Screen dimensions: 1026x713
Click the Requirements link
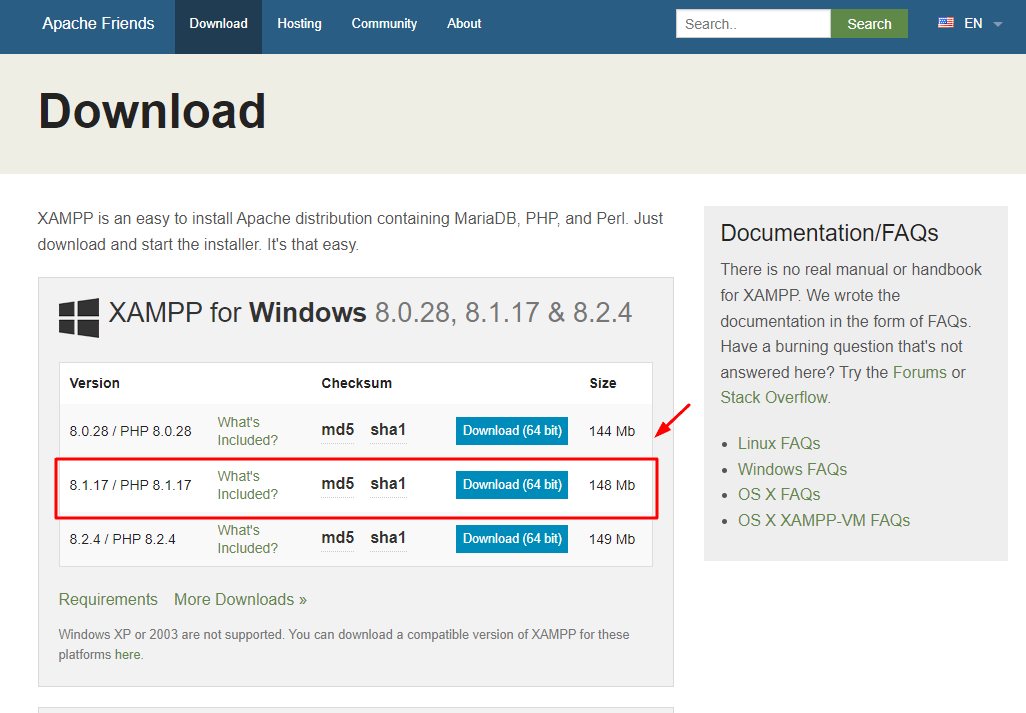[108, 599]
